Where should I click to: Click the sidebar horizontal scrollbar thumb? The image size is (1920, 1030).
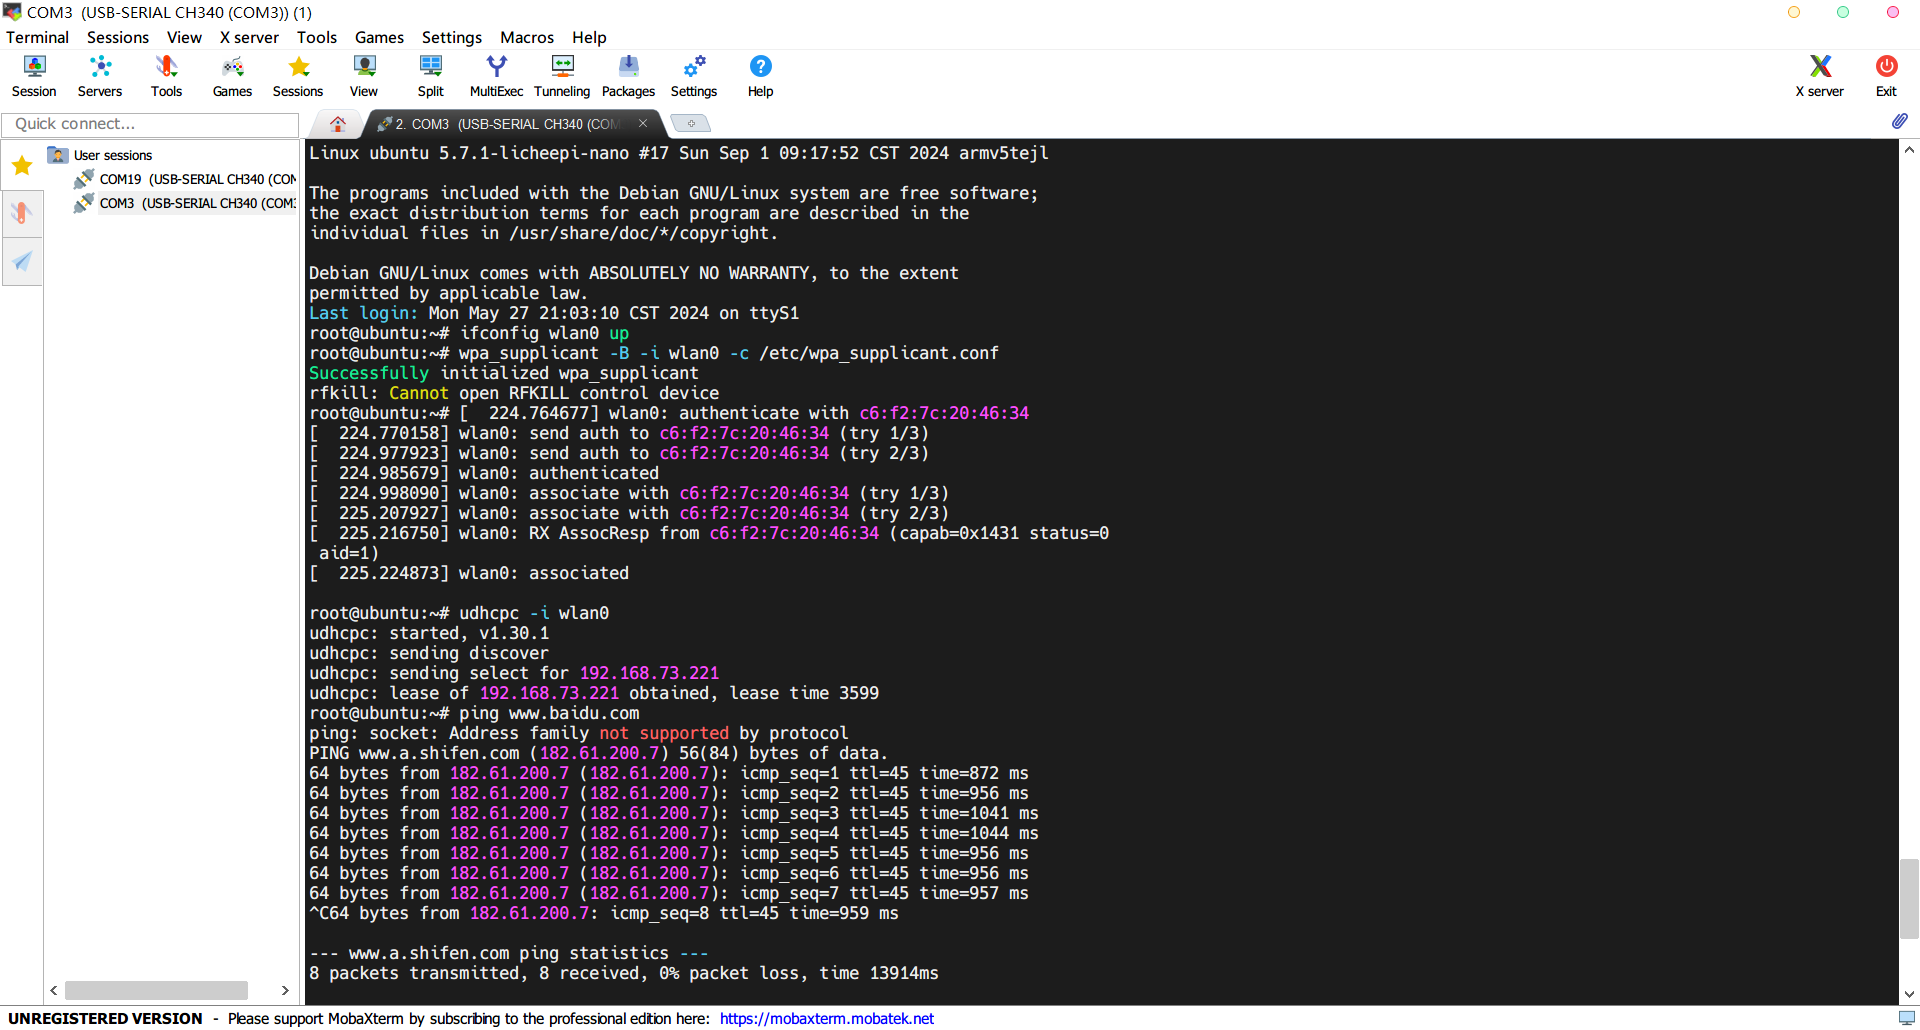pos(156,990)
